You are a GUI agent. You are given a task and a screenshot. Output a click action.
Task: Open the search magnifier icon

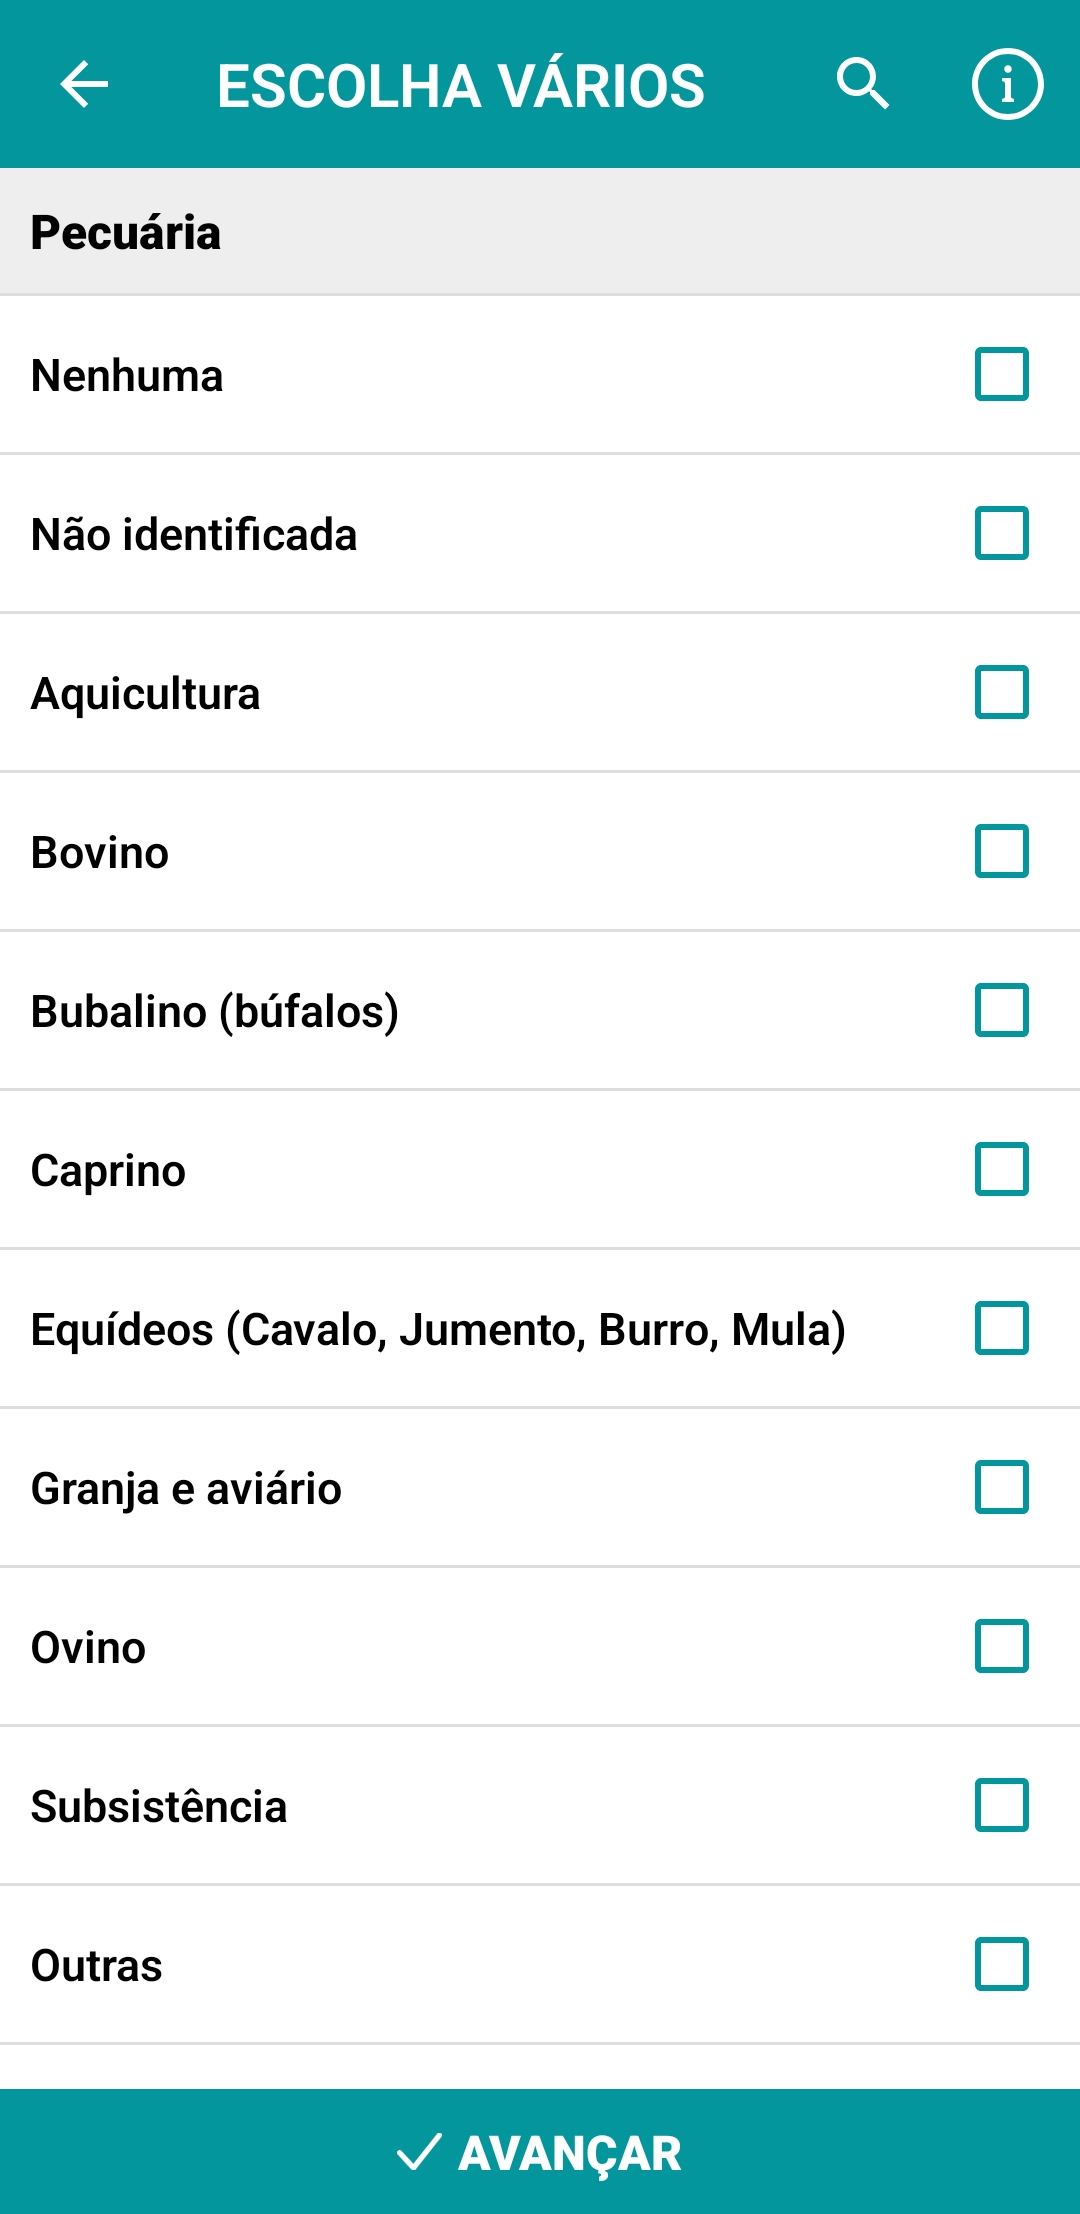click(862, 84)
